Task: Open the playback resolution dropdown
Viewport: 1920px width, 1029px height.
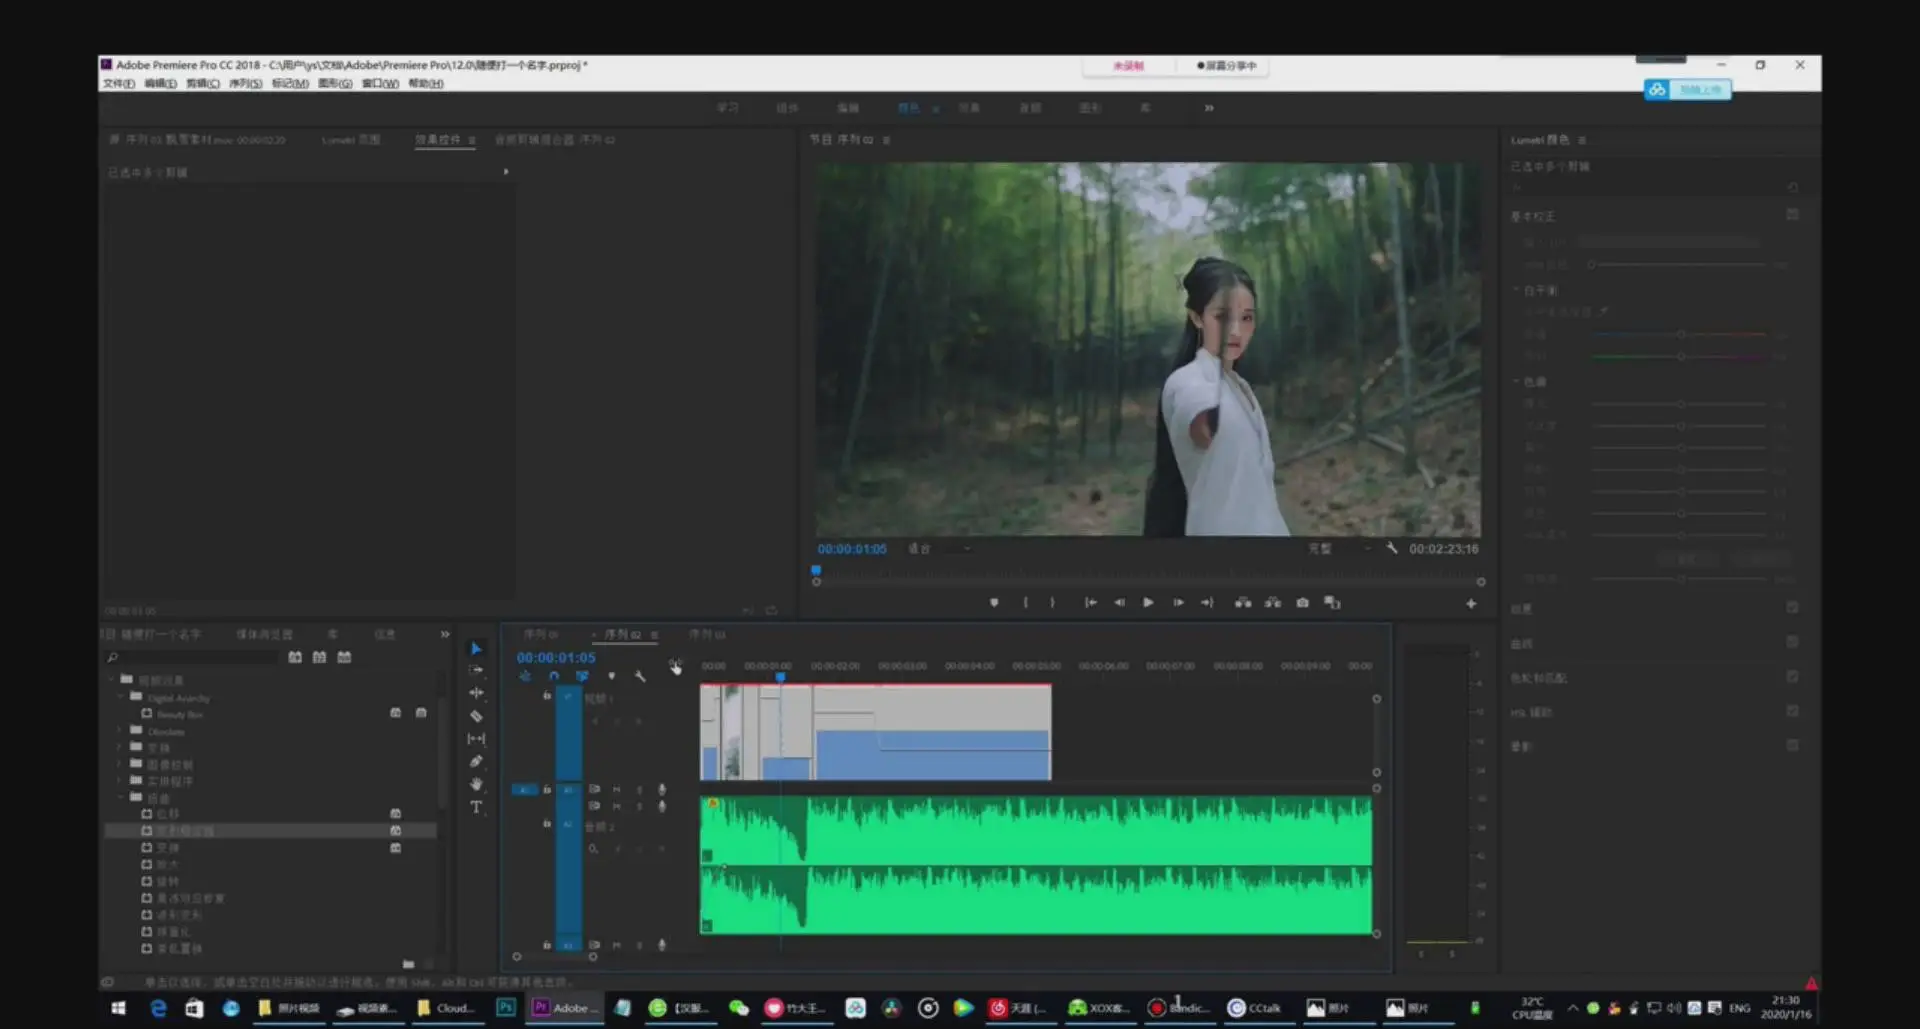Action: click(x=1340, y=549)
